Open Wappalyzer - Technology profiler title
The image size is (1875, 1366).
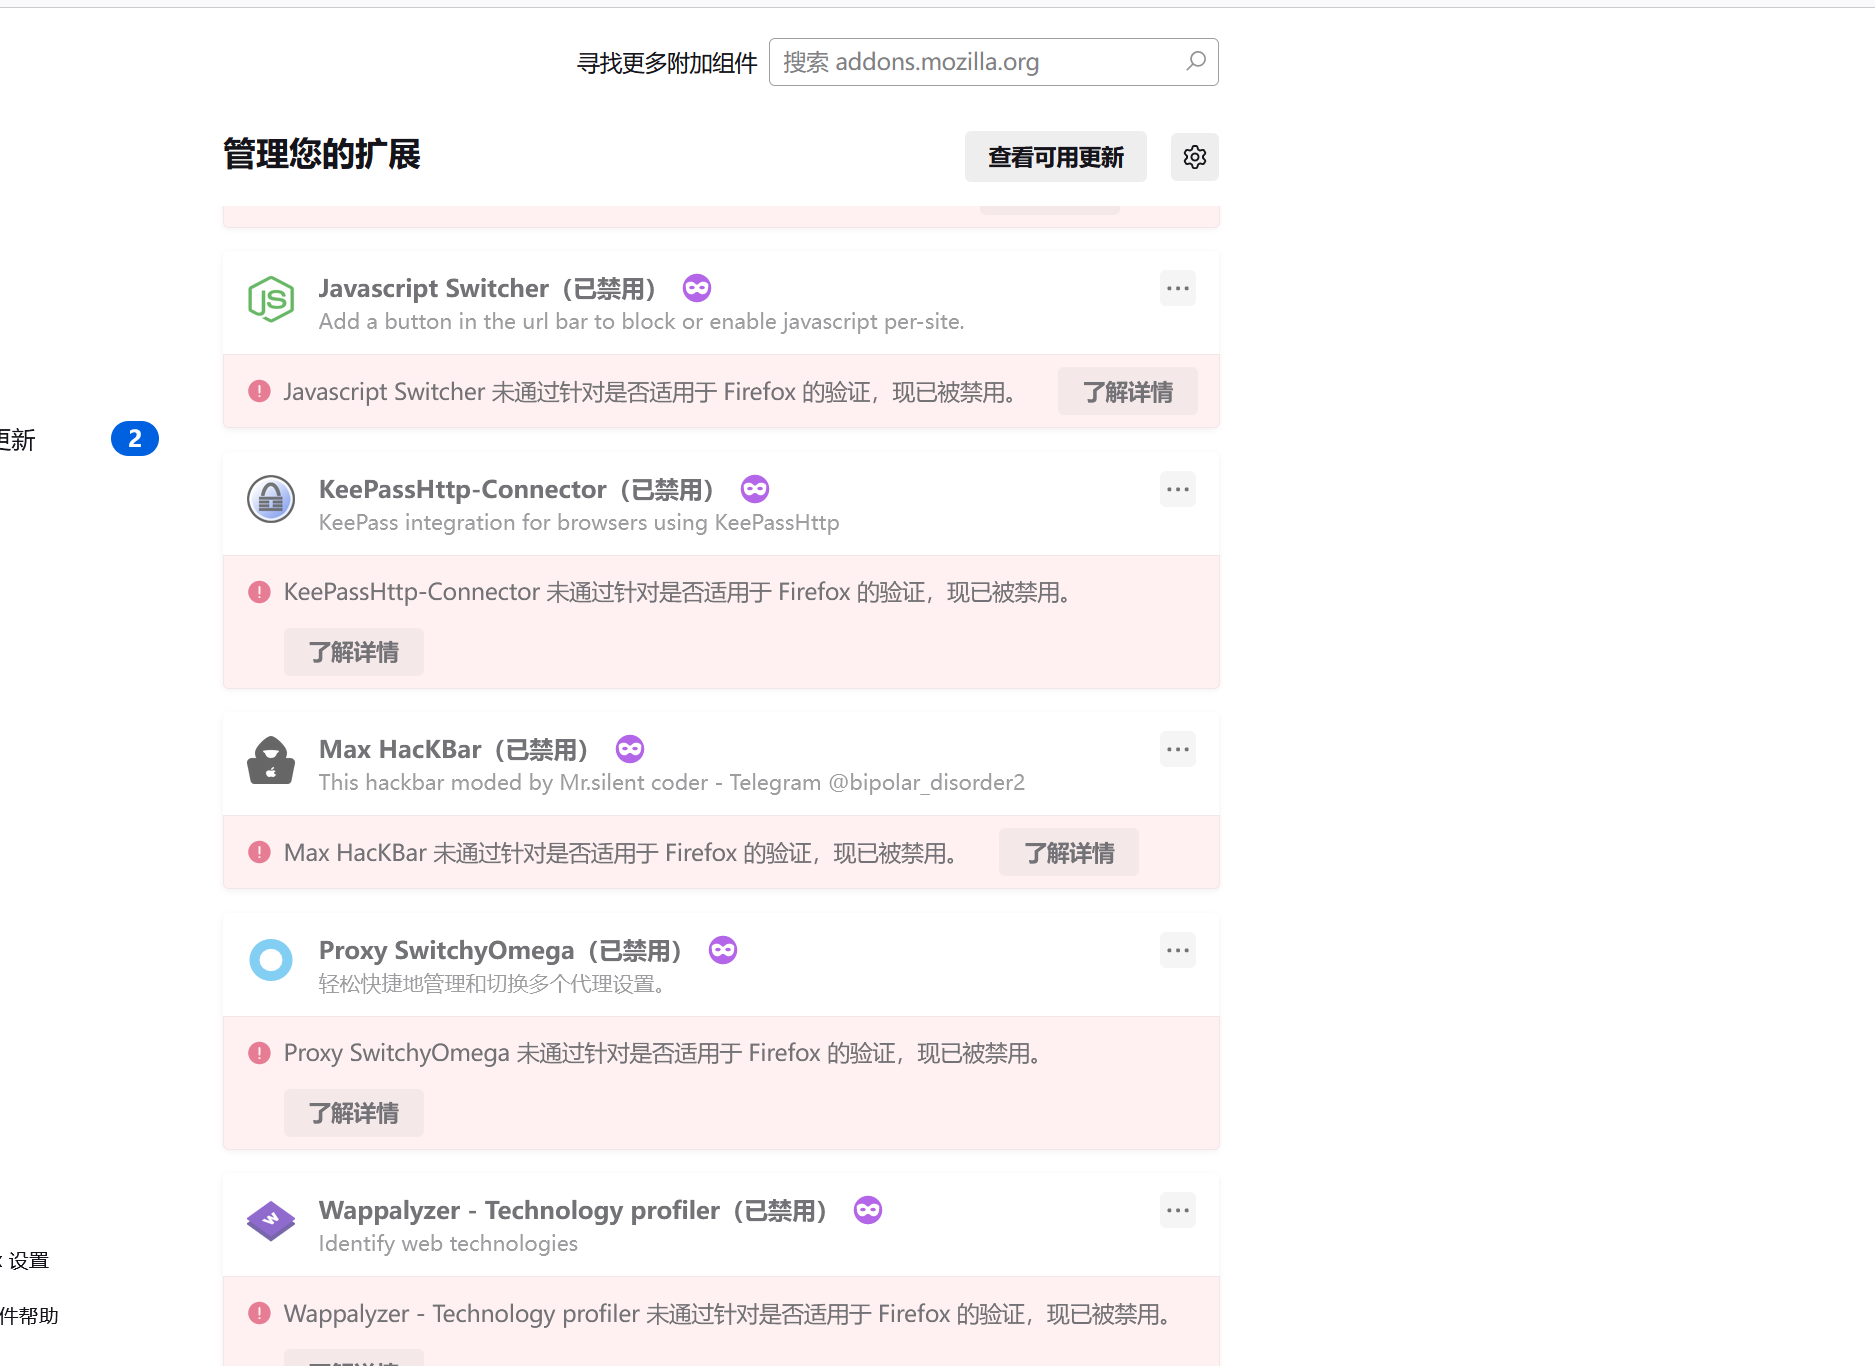pyautogui.click(x=573, y=1210)
